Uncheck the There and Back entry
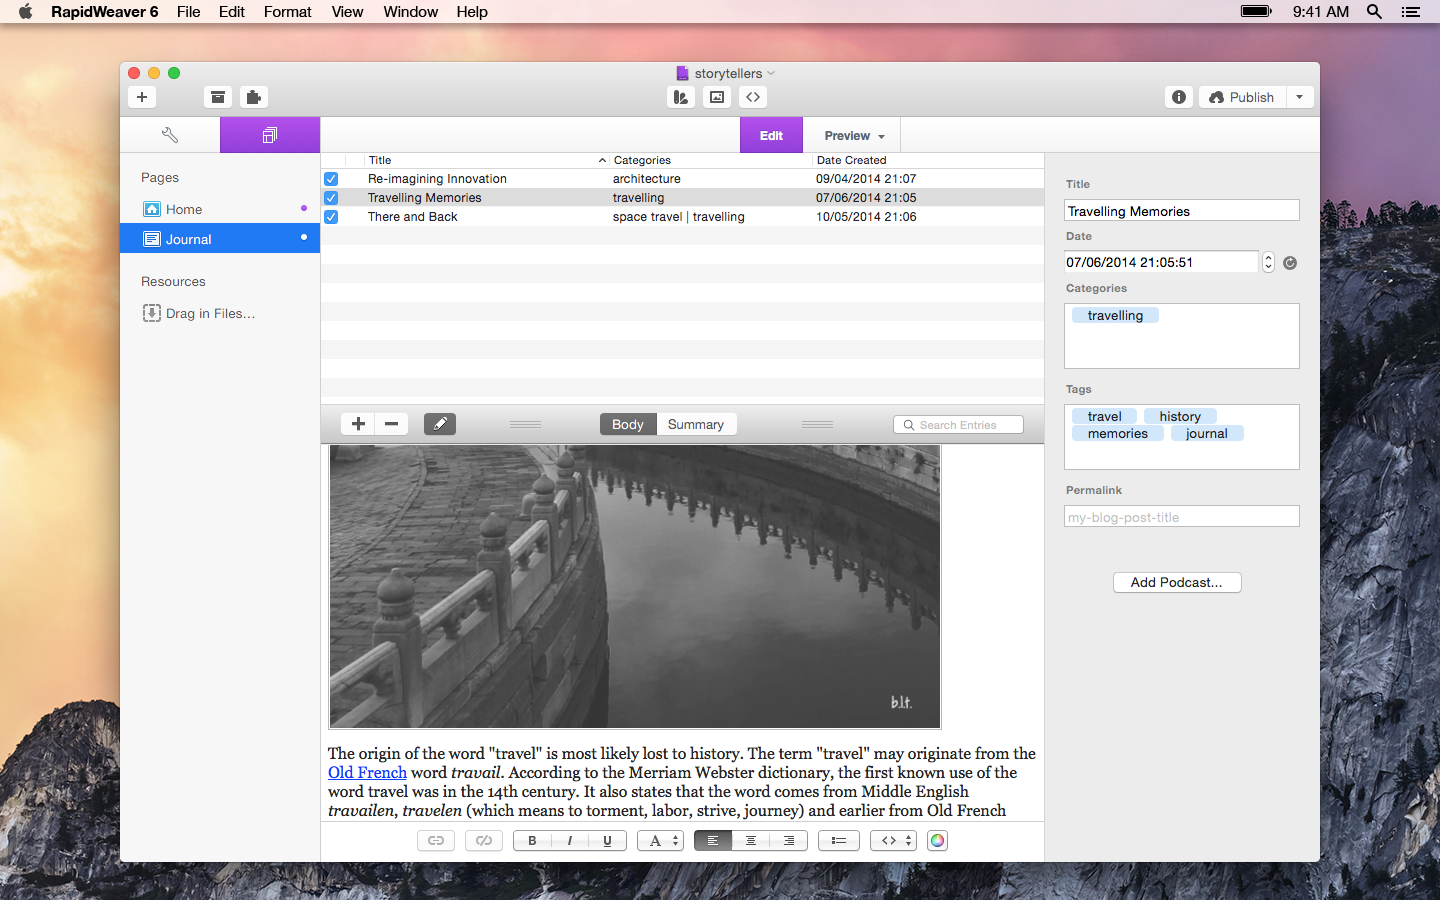1440x900 pixels. [331, 217]
